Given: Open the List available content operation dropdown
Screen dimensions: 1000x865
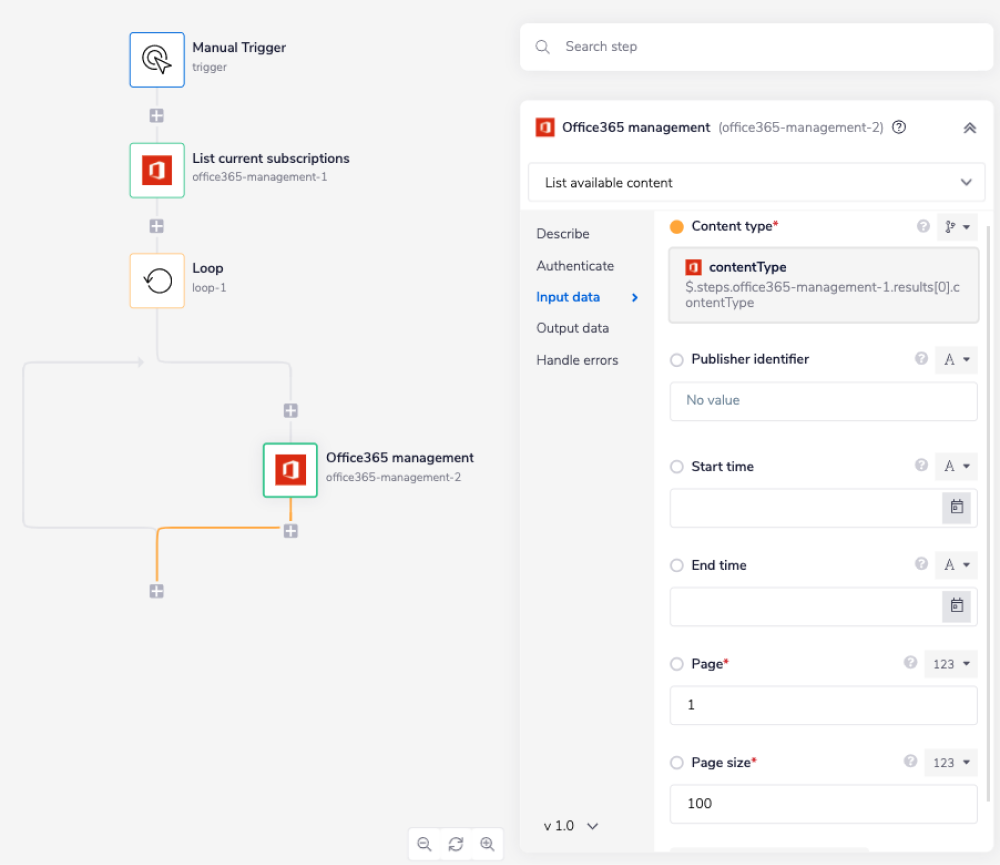Looking at the screenshot, I should point(756,182).
